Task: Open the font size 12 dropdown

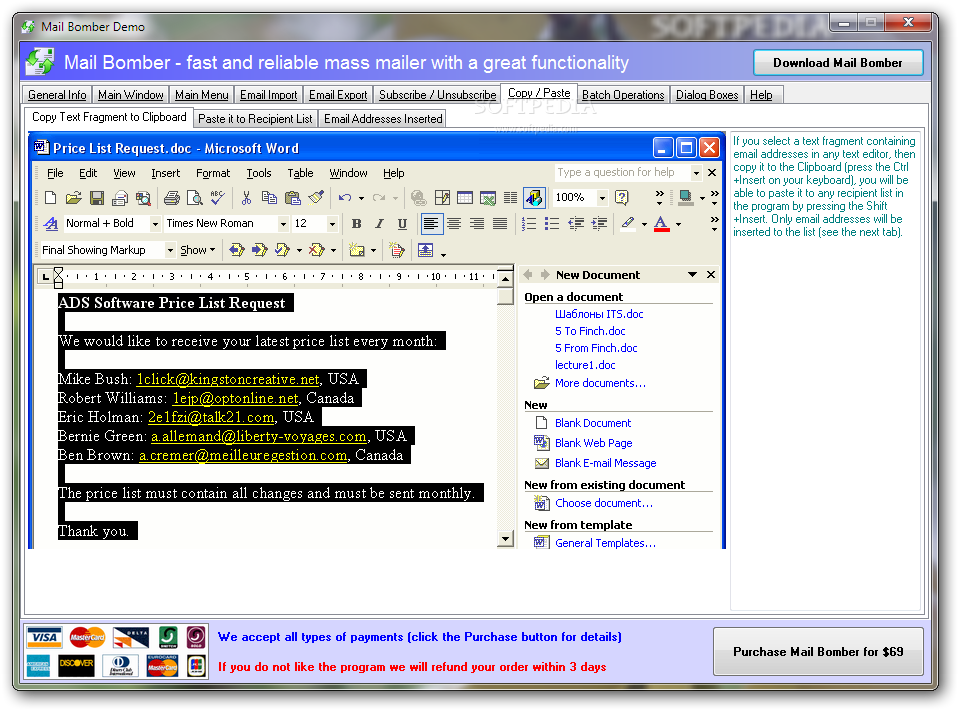Action: pyautogui.click(x=332, y=224)
